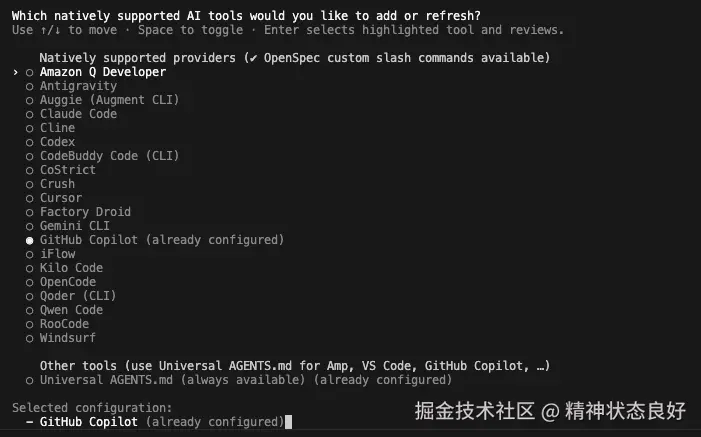
Task: Choose the Cline list entry
Action: click(57, 128)
